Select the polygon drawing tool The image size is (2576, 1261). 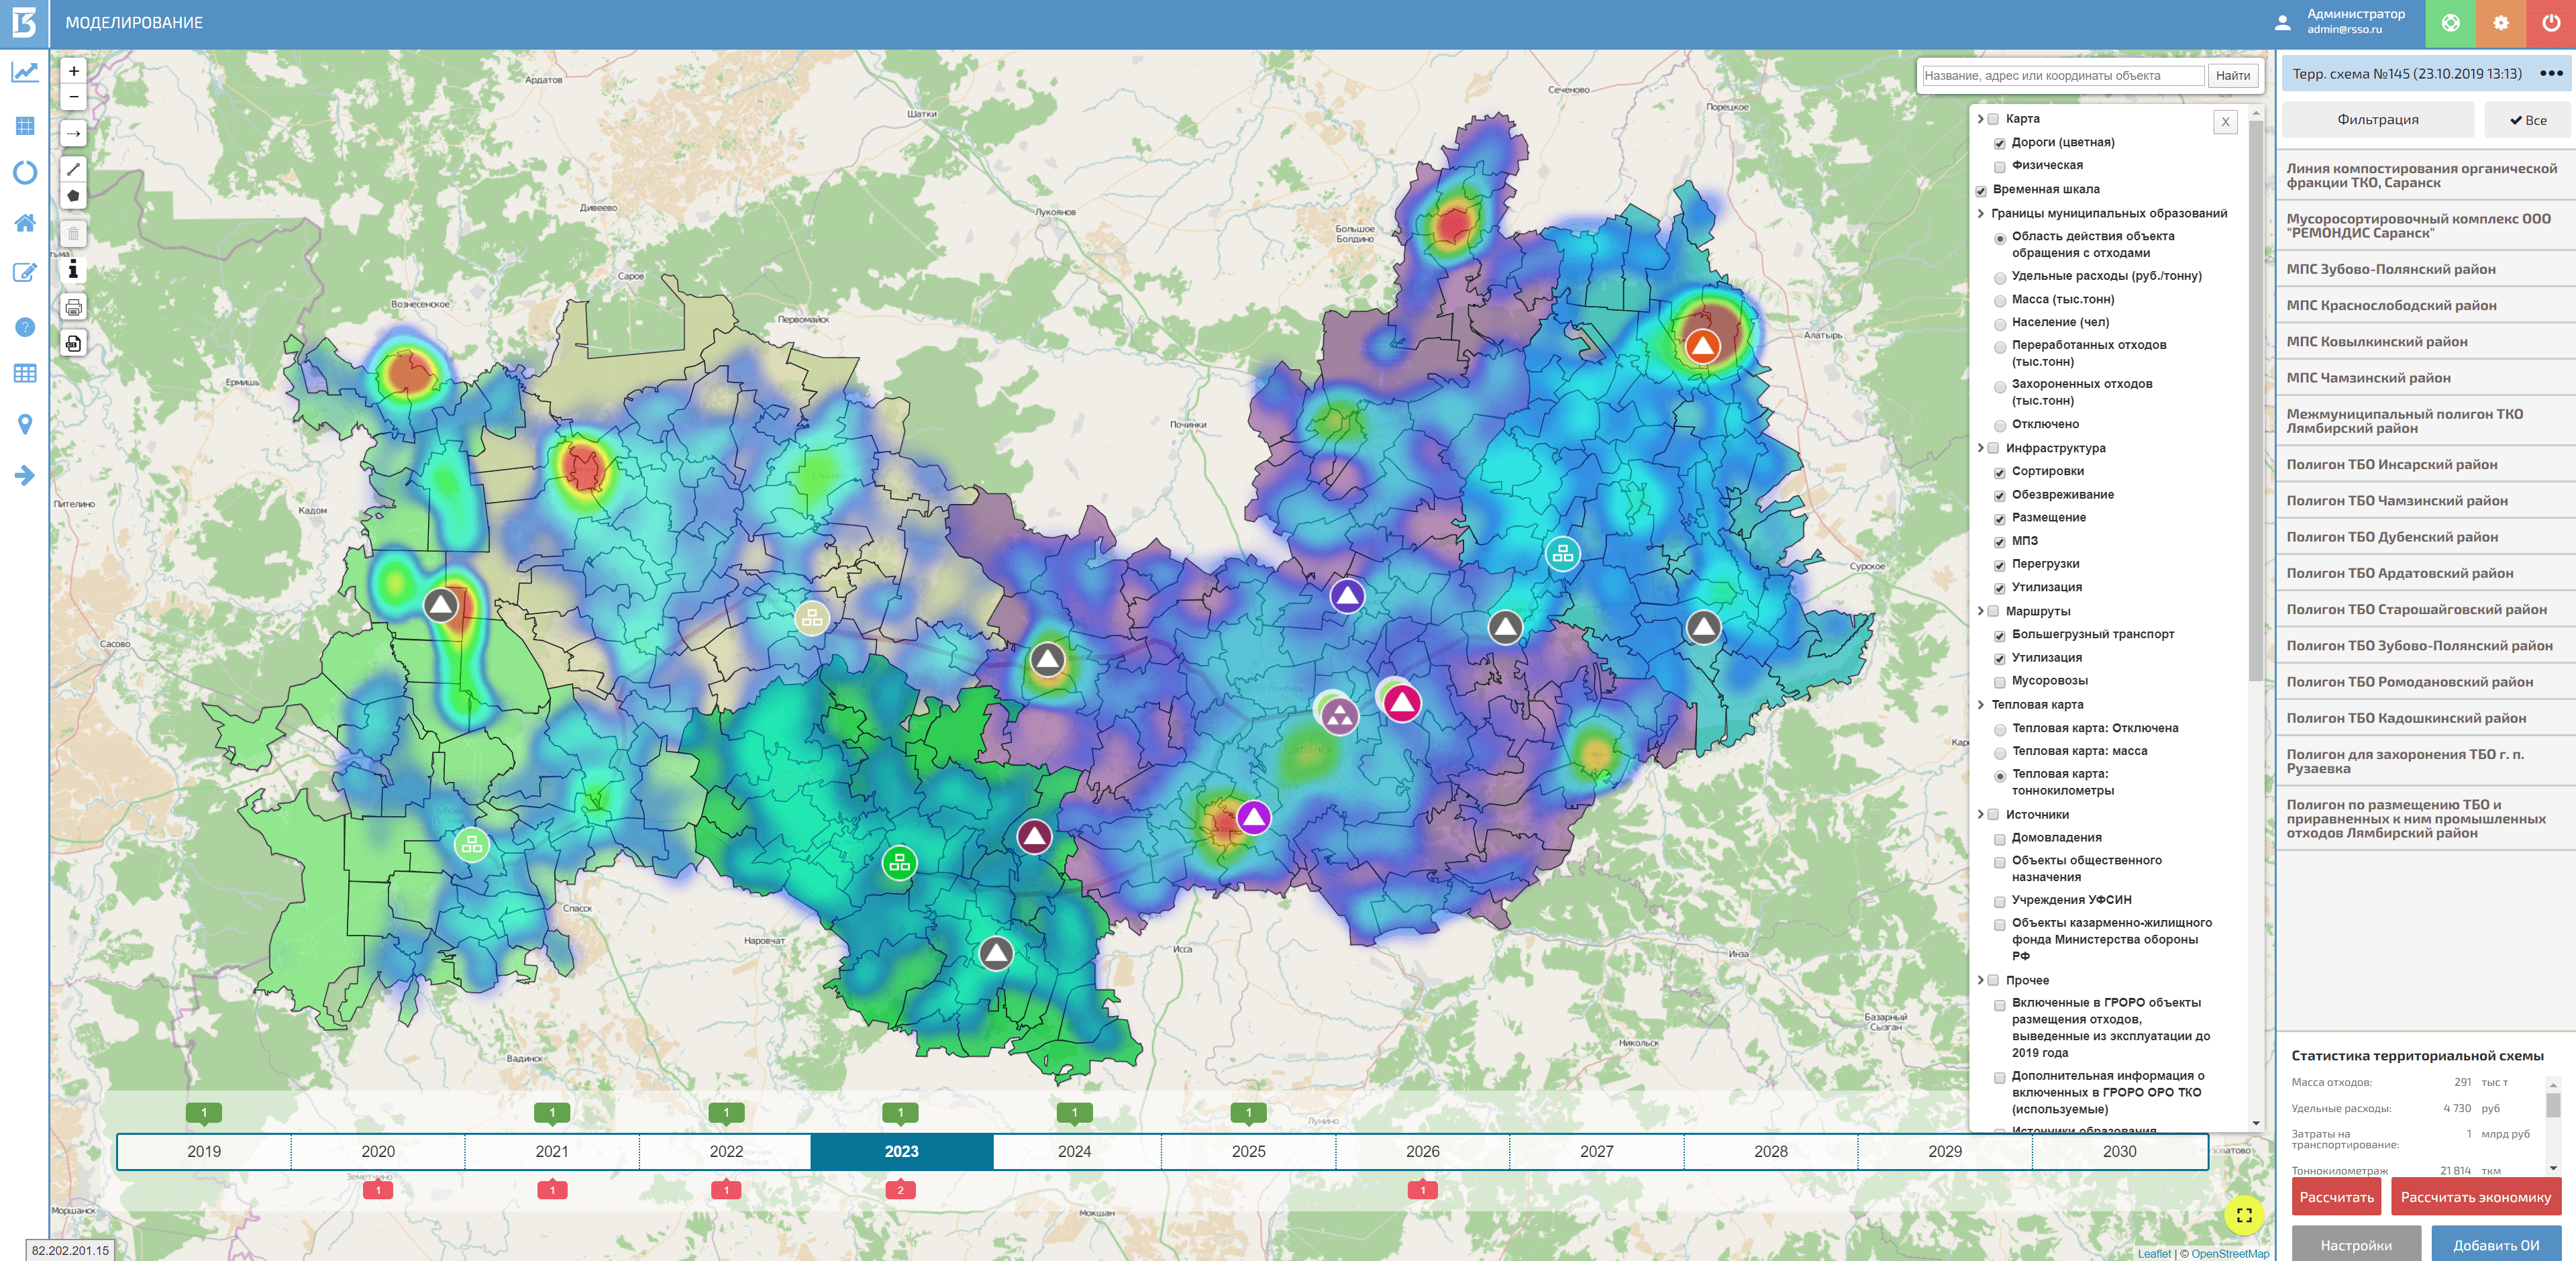(73, 196)
